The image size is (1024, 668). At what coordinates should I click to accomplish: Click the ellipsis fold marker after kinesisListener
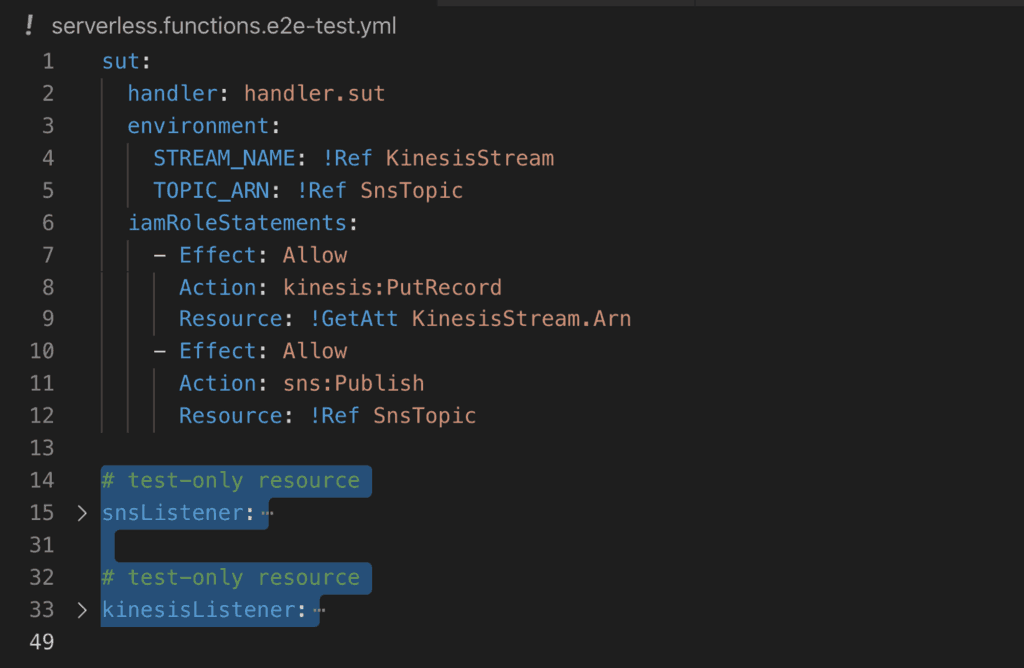(x=318, y=610)
